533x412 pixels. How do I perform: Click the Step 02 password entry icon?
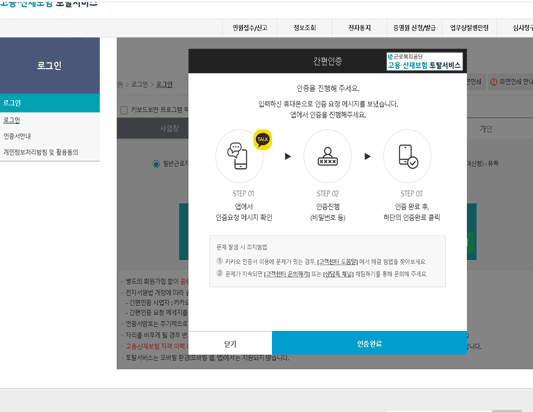[327, 156]
